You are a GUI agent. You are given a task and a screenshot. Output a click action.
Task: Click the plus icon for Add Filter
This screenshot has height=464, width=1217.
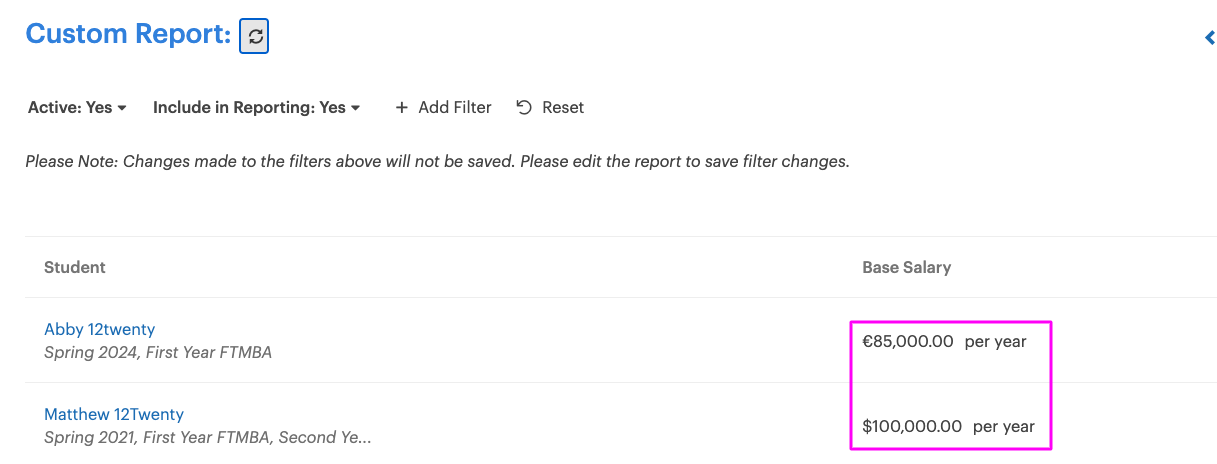coord(402,107)
